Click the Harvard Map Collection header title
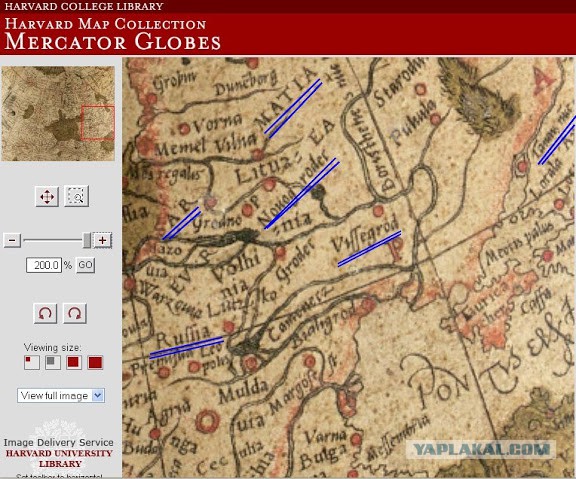The height and width of the screenshot is (479, 576). (x=105, y=24)
